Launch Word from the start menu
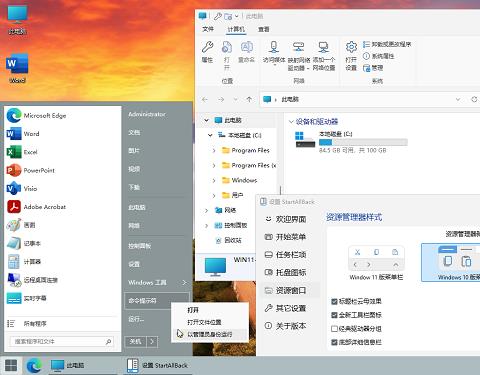This screenshot has width=480, height=375. pos(62,134)
